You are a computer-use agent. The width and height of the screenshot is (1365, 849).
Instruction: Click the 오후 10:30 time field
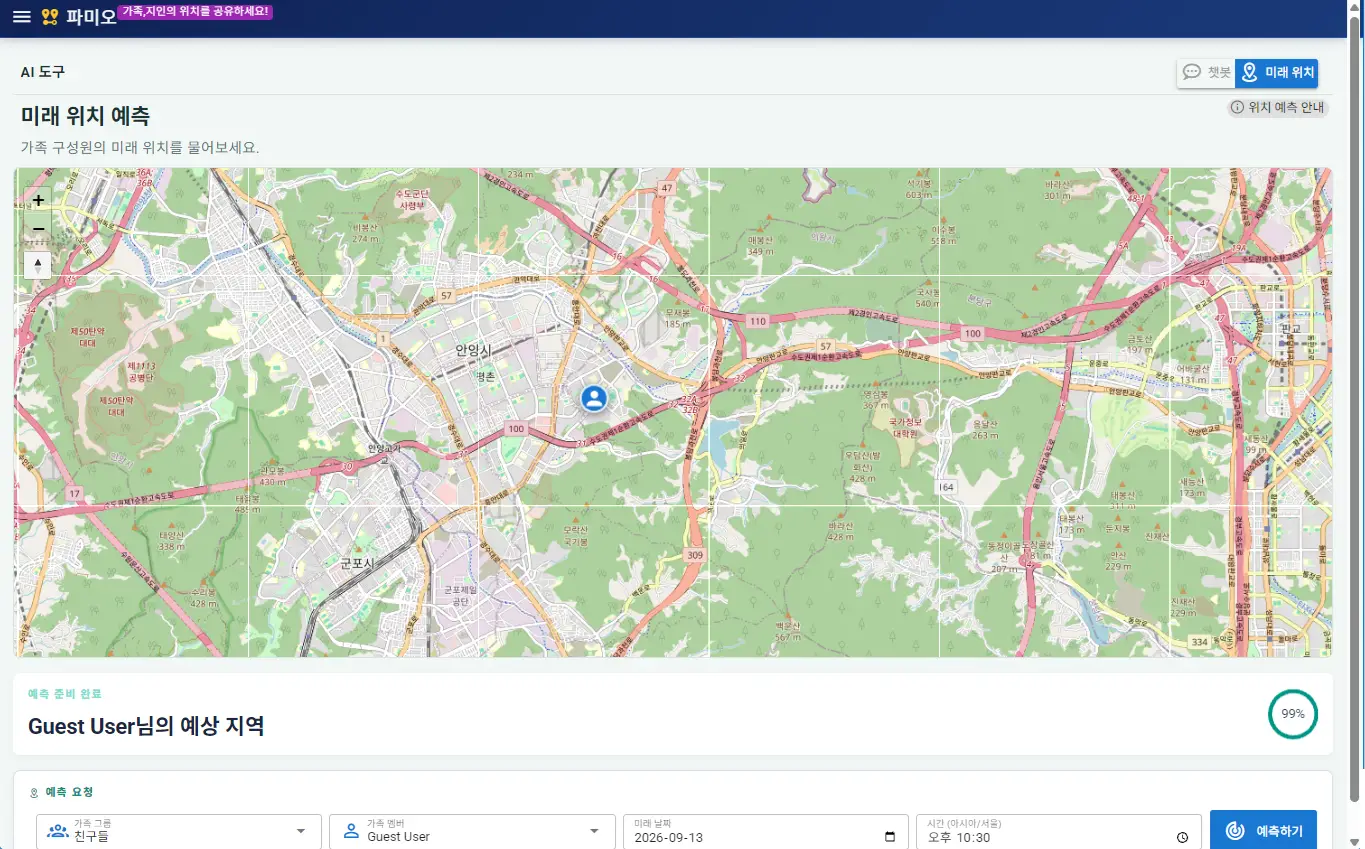point(1059,832)
